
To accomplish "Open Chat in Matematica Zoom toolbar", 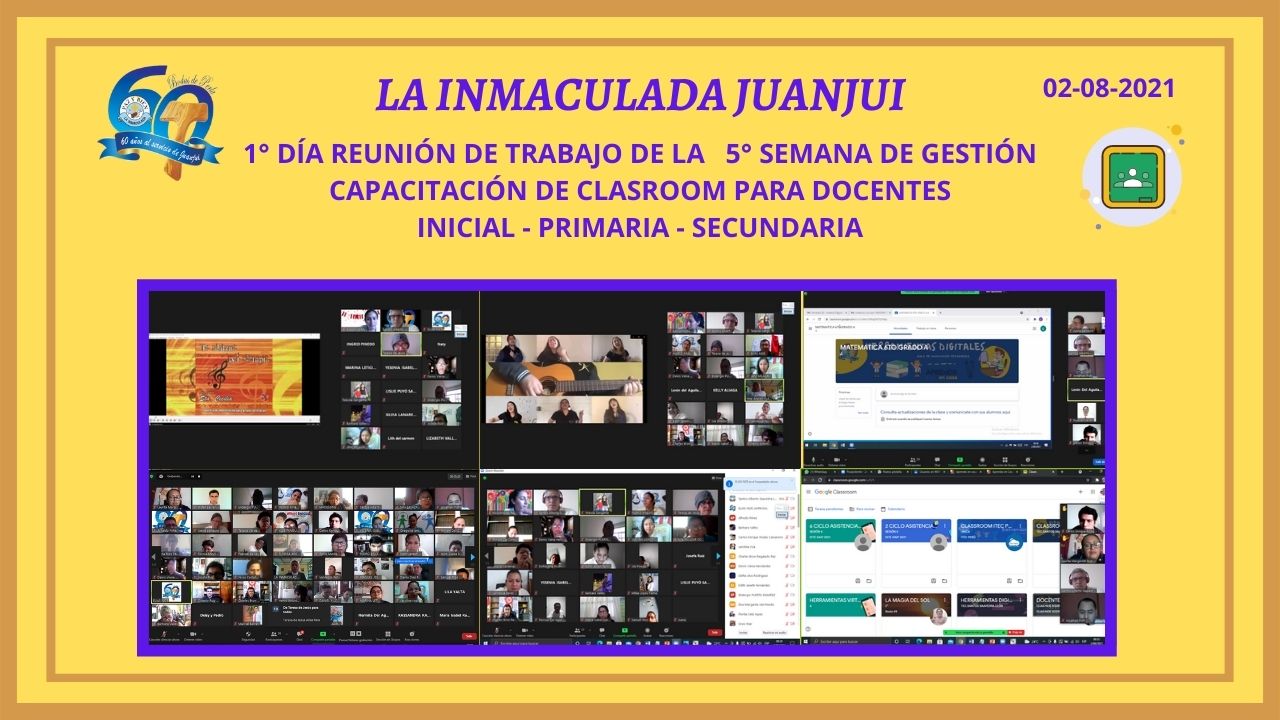I will 937,460.
